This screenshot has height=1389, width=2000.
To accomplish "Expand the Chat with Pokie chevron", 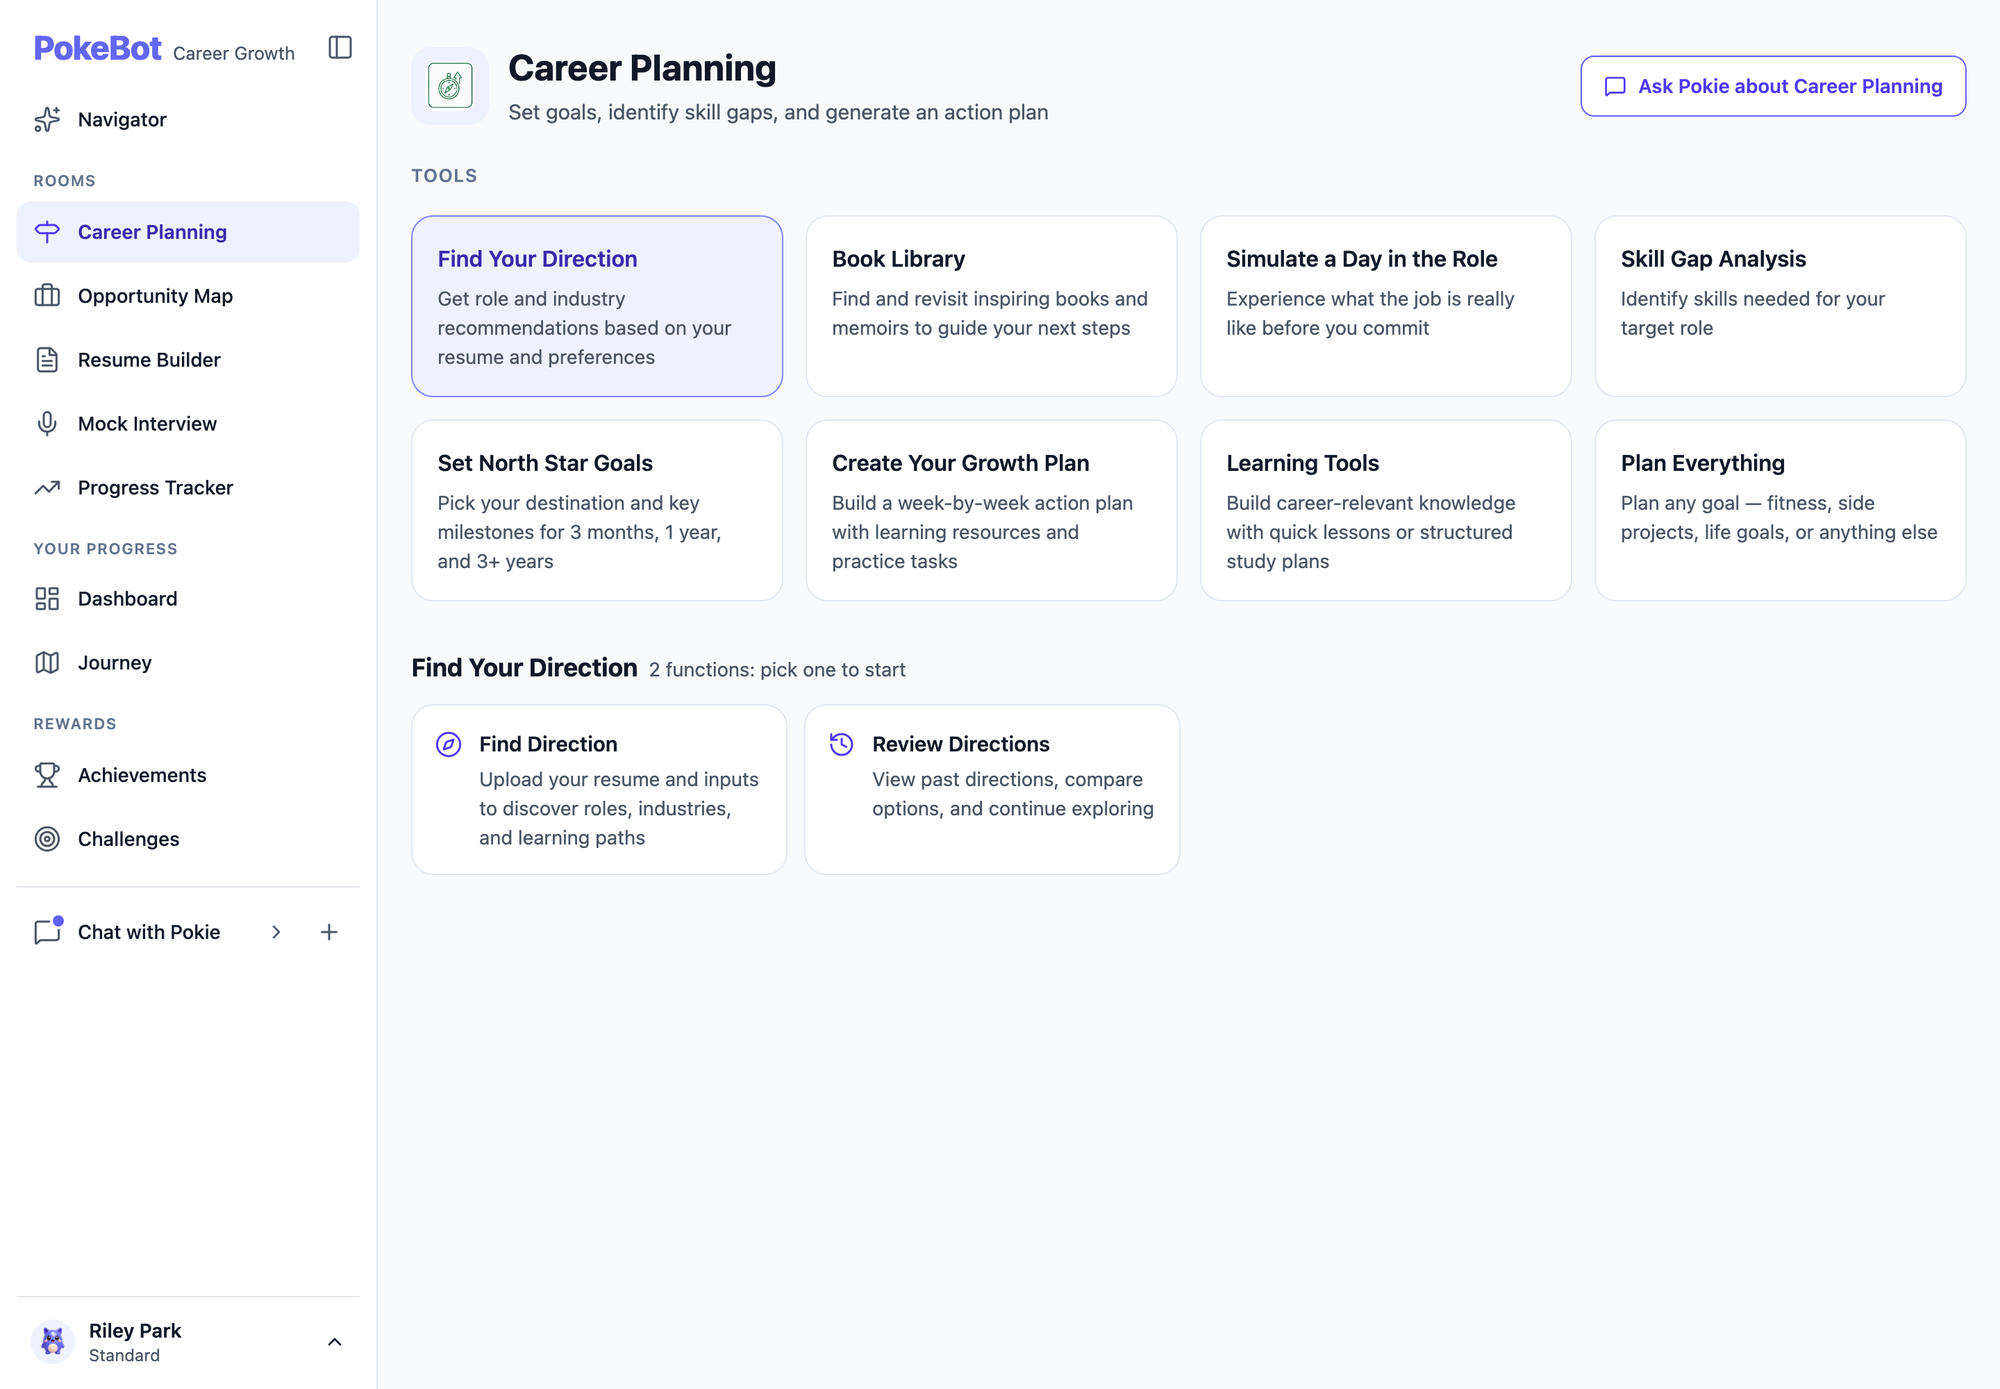I will [276, 932].
